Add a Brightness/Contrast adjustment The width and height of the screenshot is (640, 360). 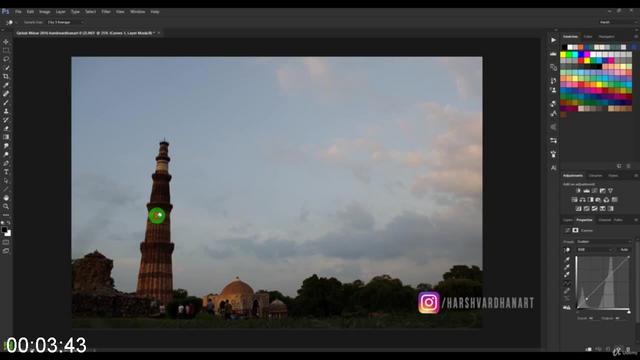point(578,191)
